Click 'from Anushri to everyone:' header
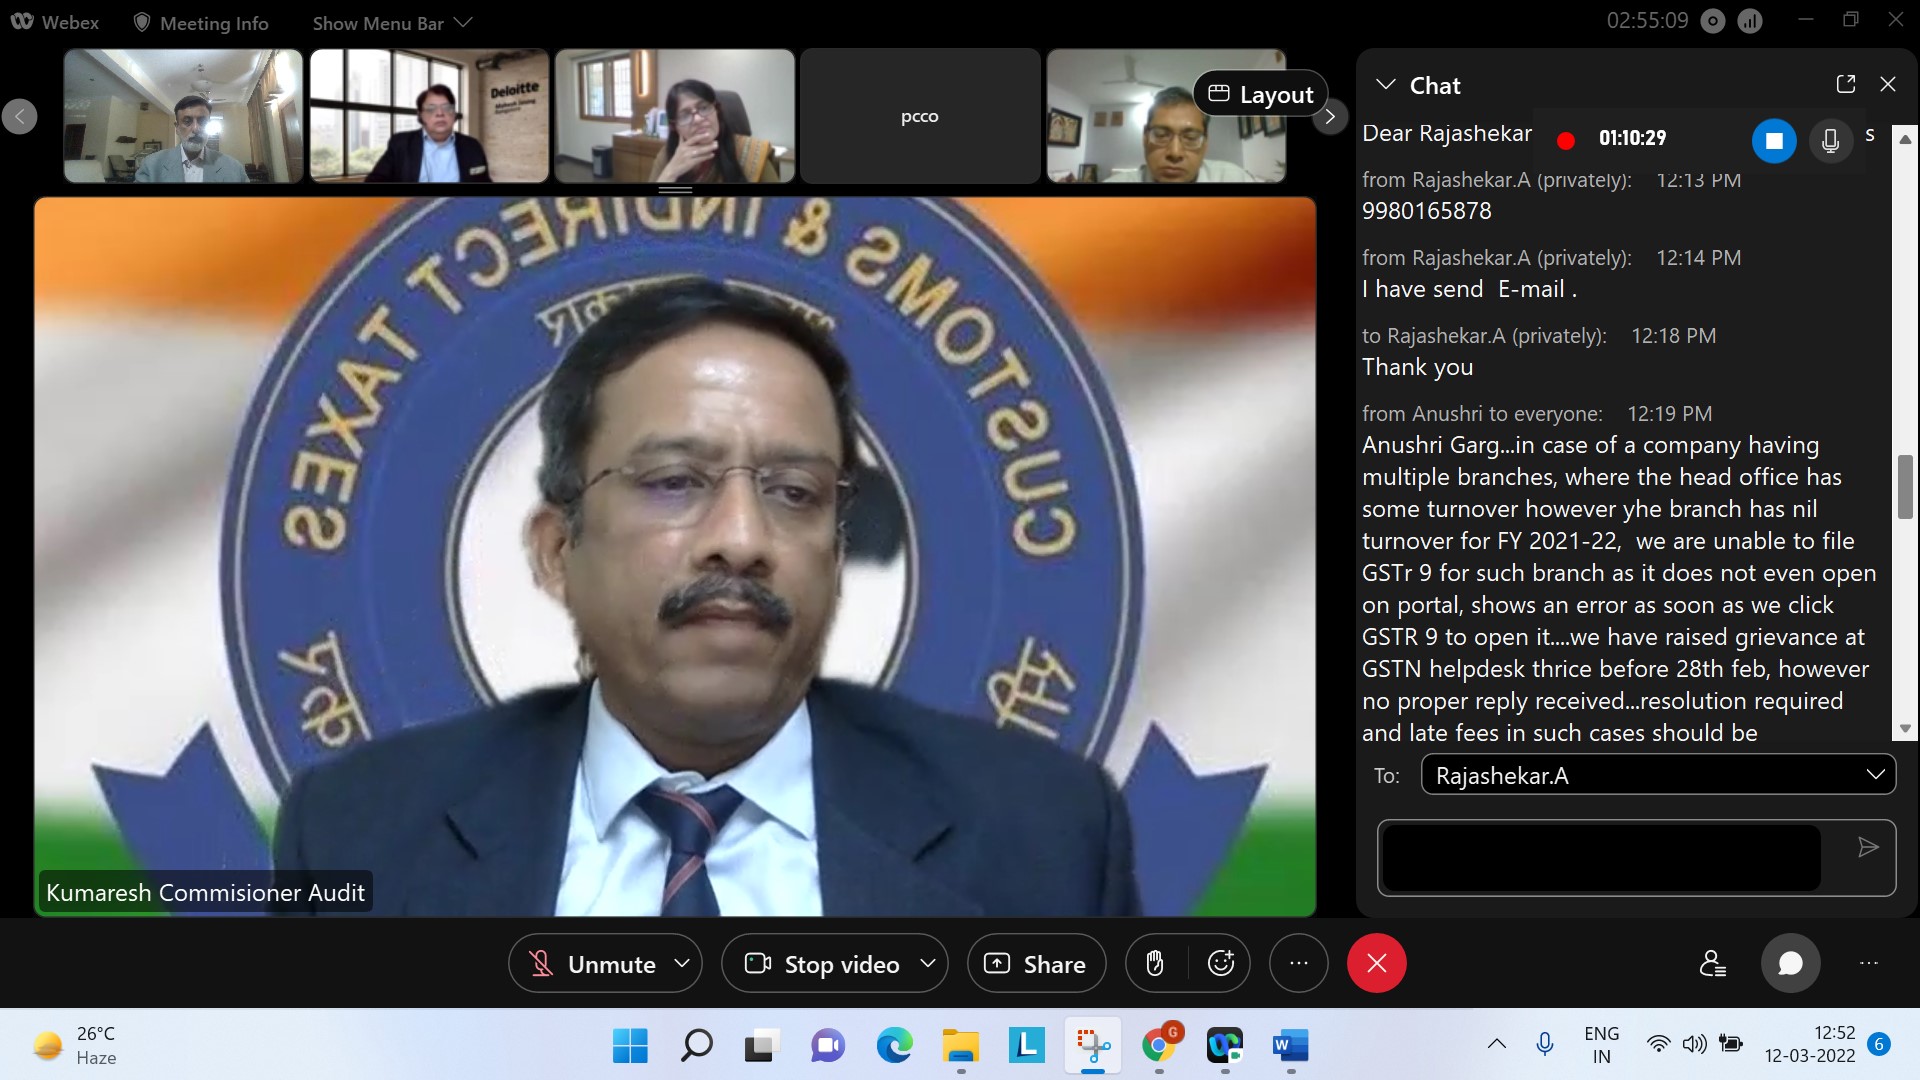 point(1482,414)
